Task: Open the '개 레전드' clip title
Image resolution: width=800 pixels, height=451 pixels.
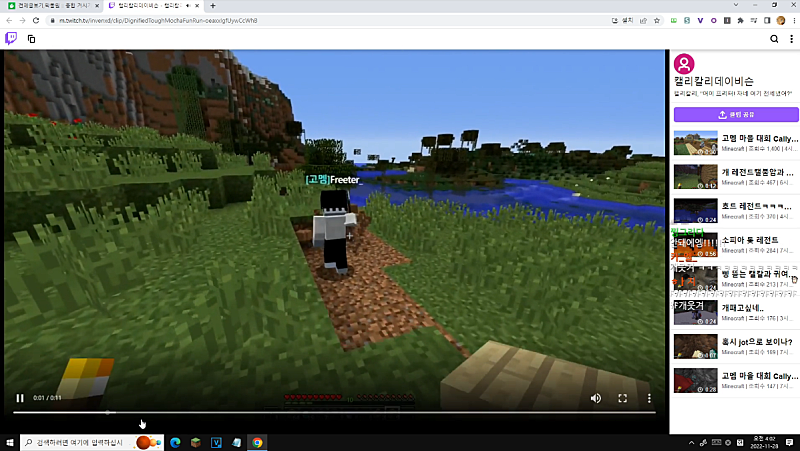Action: click(757, 172)
